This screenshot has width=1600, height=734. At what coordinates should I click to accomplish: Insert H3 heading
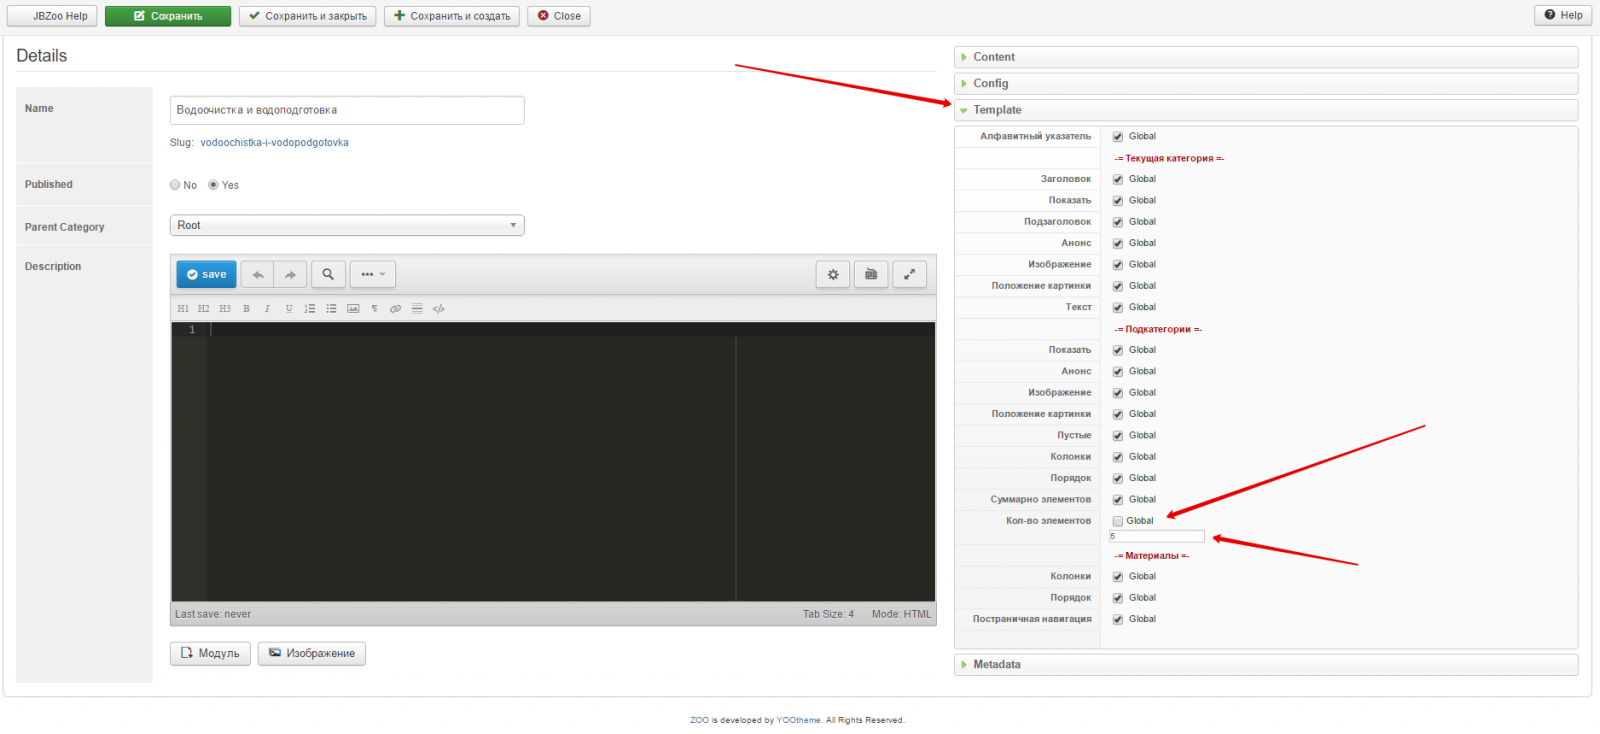click(x=225, y=309)
